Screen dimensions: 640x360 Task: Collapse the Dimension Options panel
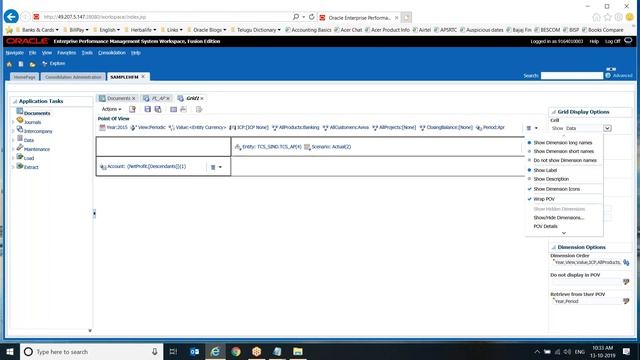click(x=554, y=247)
